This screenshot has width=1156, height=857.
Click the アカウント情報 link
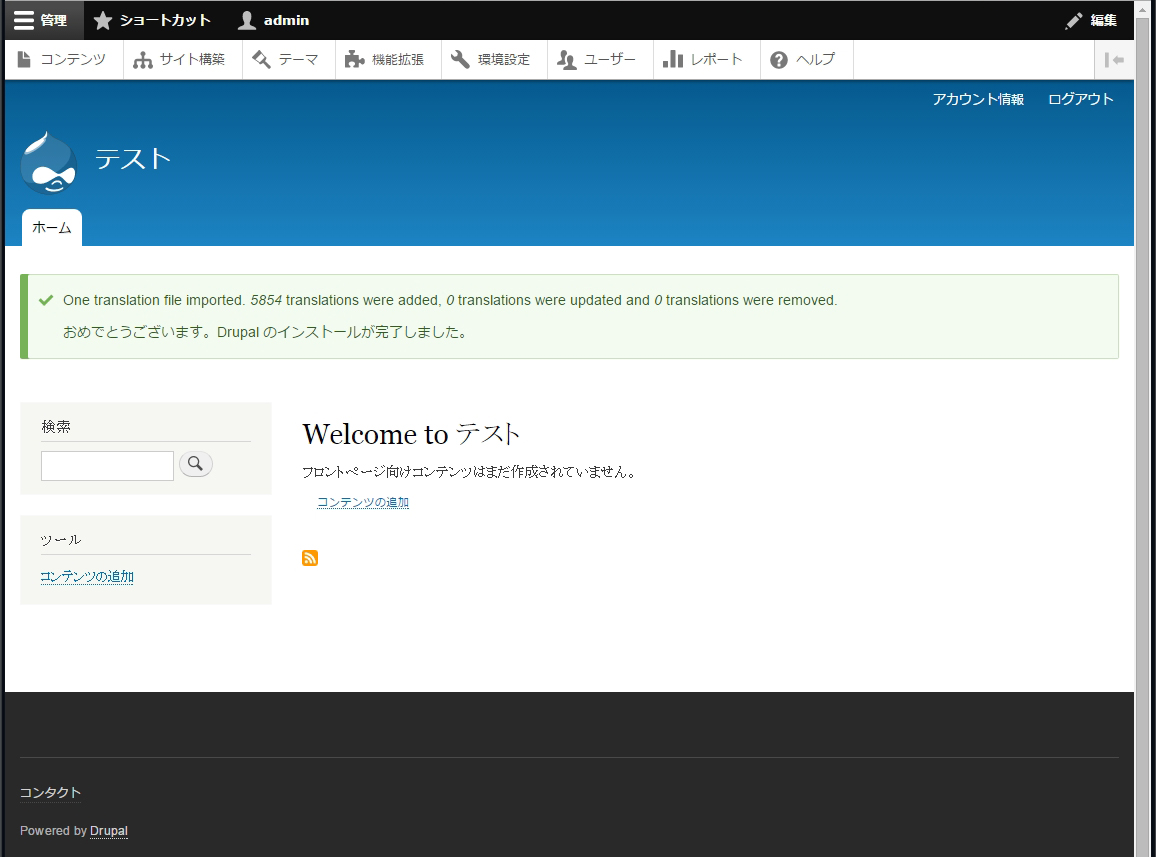coord(977,99)
